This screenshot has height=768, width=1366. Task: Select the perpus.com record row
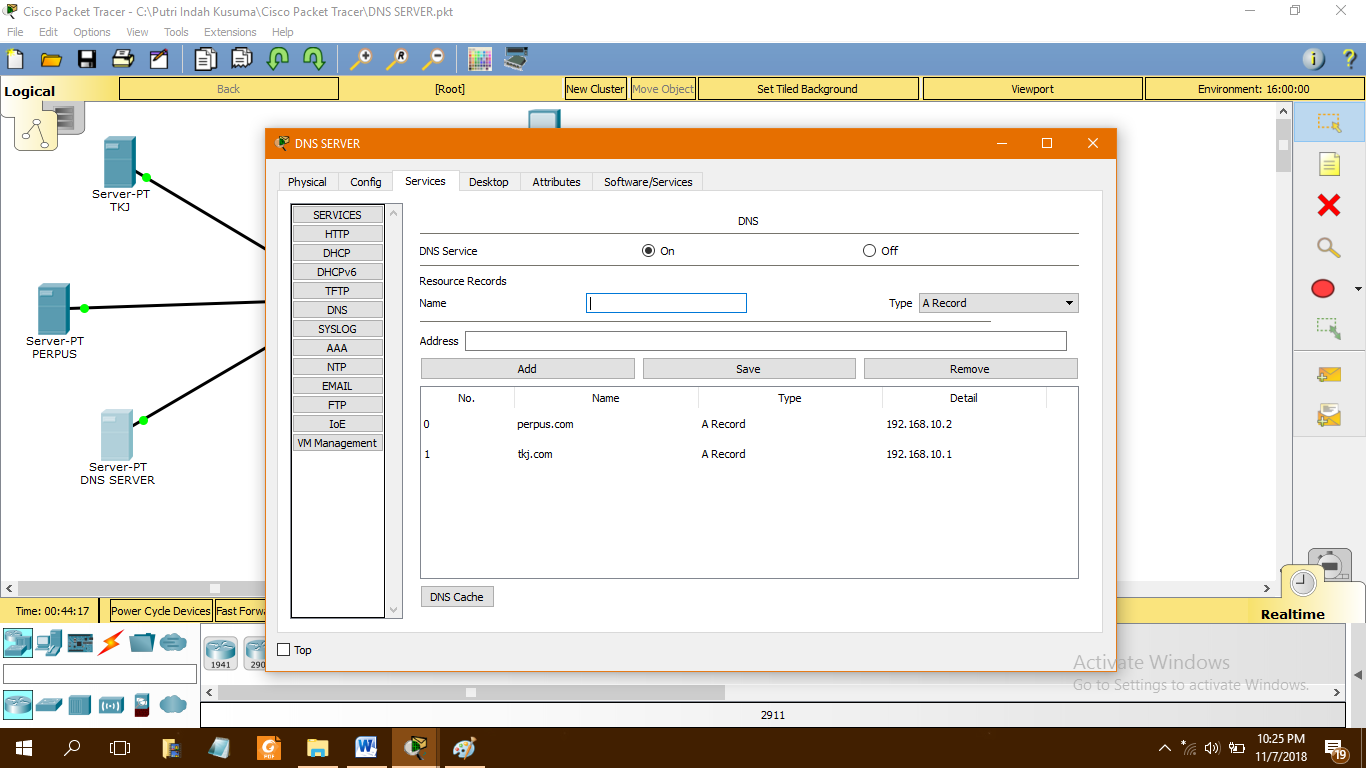749,424
